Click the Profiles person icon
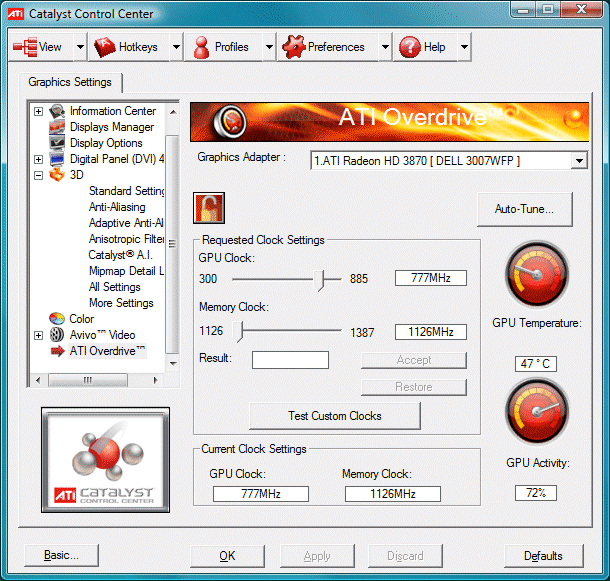610x581 pixels. point(202,47)
